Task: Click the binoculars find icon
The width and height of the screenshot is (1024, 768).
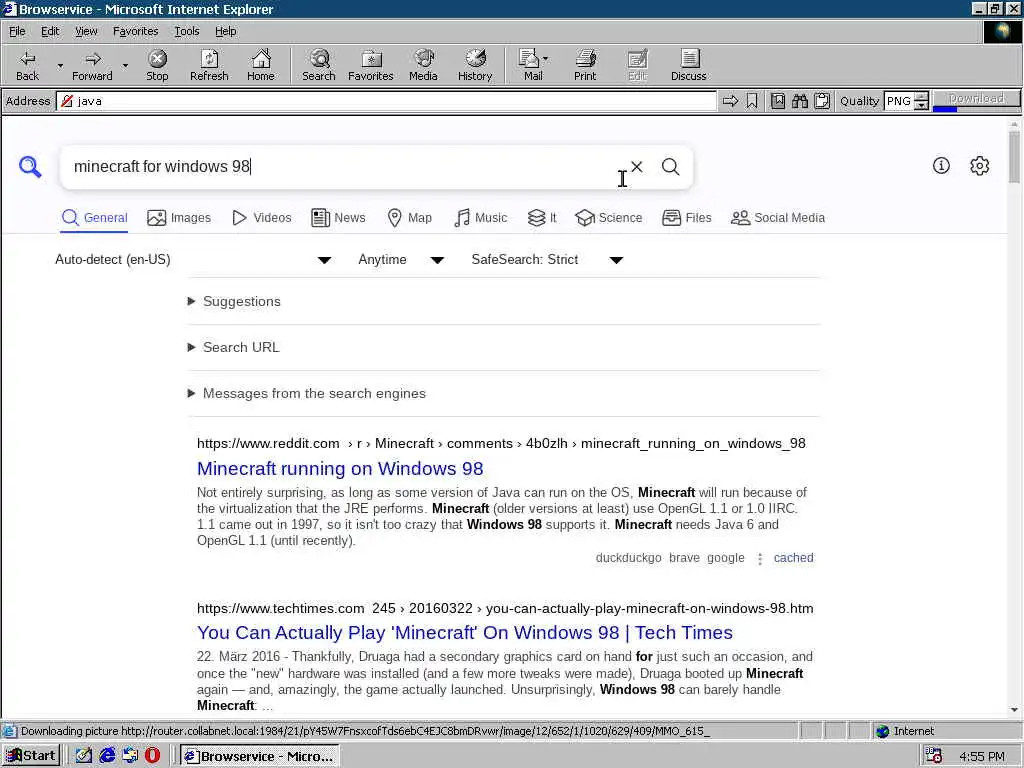Action: pos(800,101)
